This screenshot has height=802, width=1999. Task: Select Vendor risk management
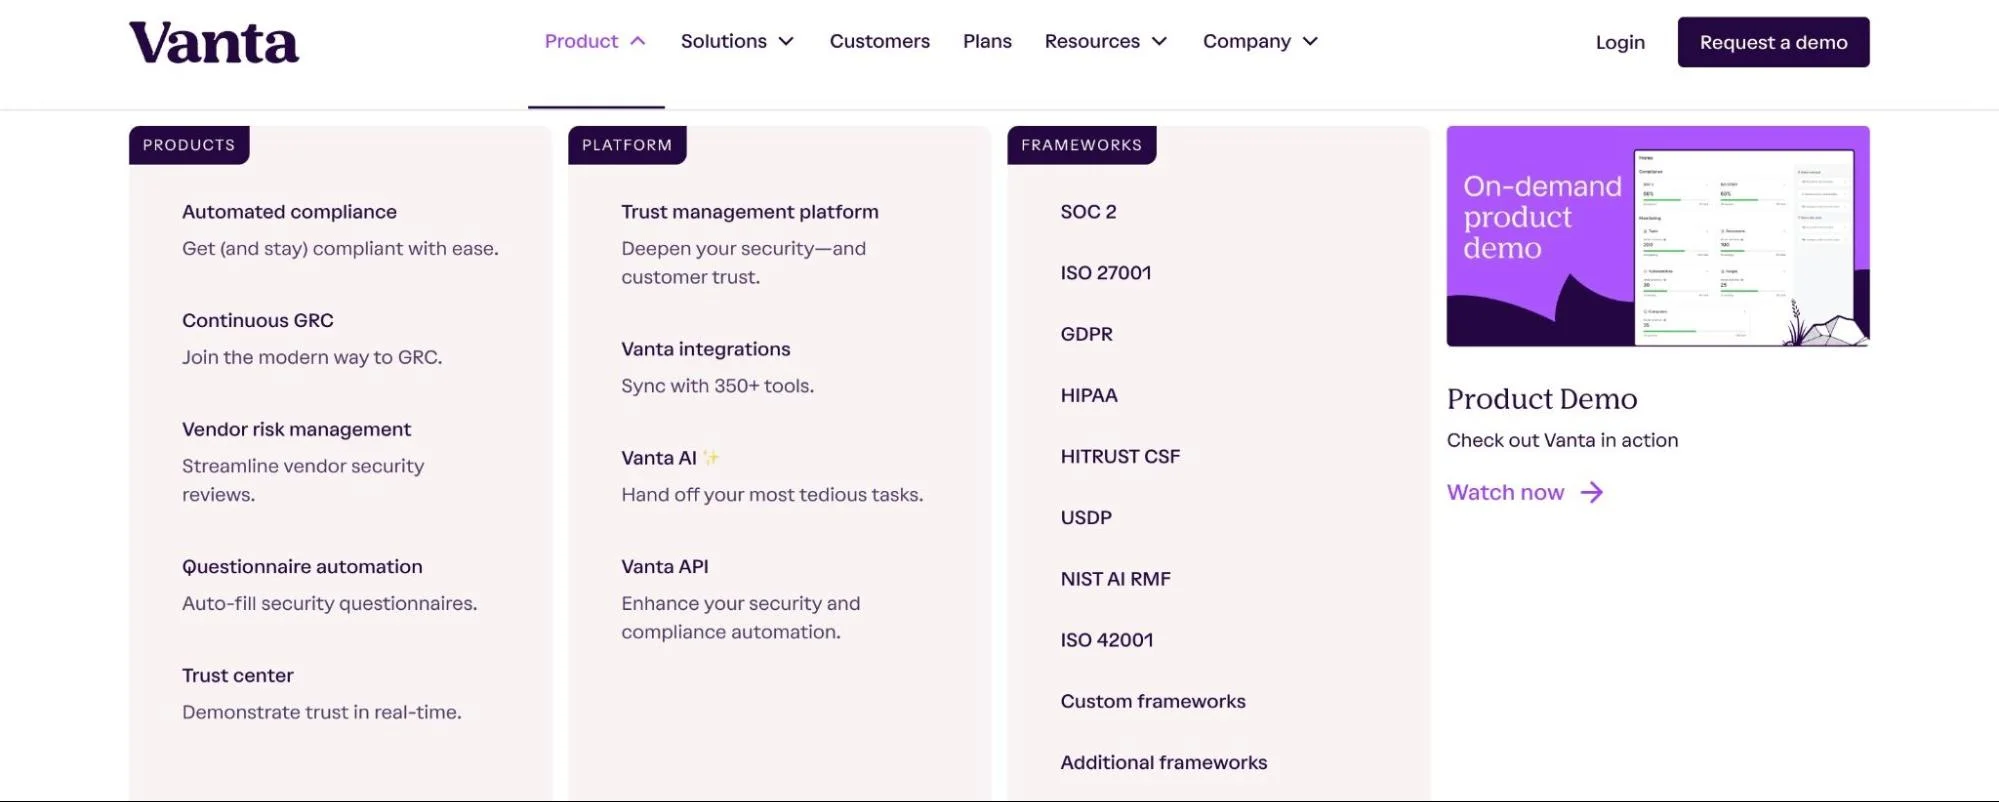296,430
